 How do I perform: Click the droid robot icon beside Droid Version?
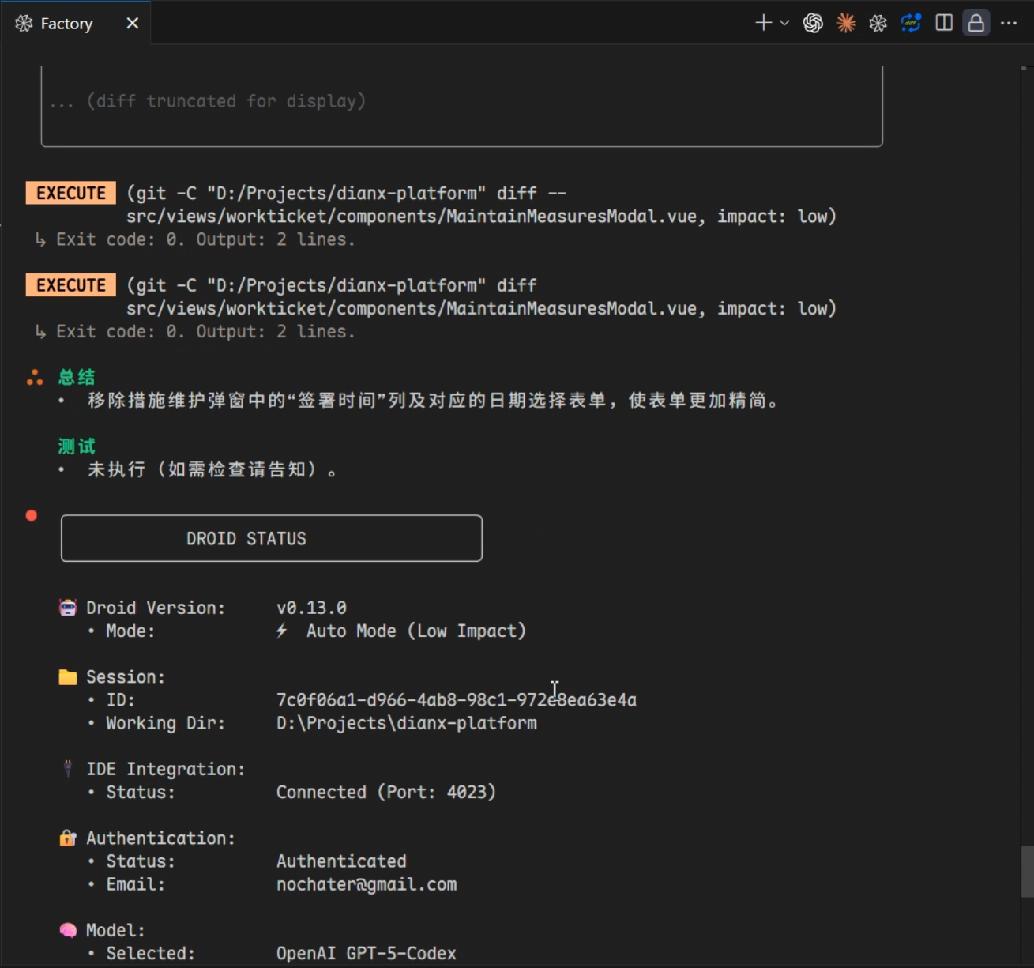pos(68,607)
